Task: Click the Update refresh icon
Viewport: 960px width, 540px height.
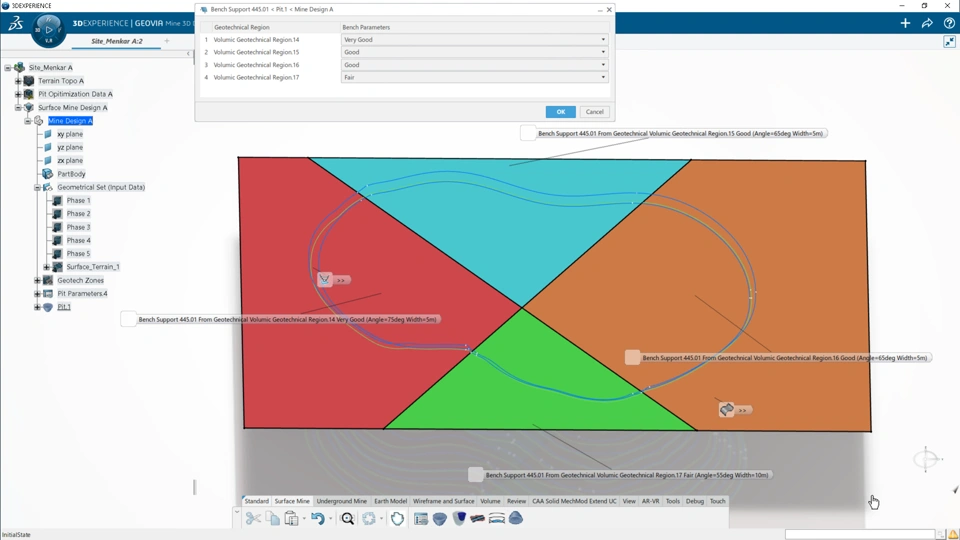Action: click(369, 519)
